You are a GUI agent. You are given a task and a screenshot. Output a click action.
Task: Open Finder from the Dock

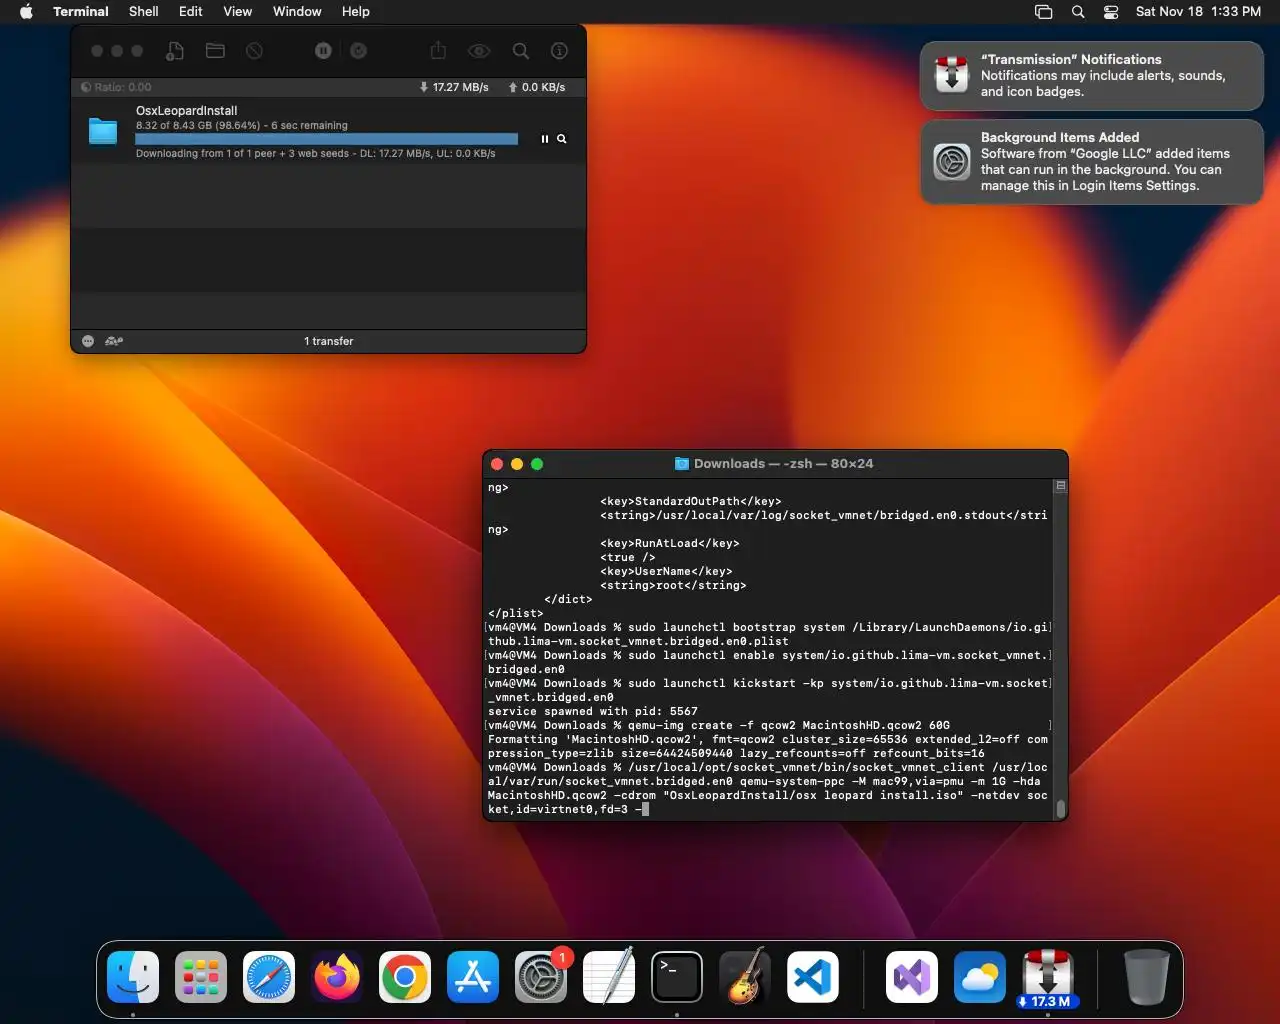tap(133, 977)
